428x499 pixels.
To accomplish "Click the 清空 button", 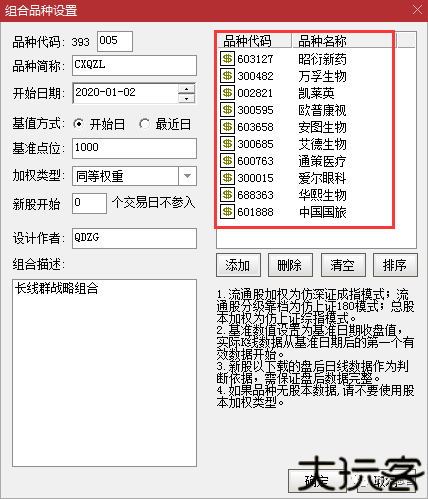I will pyautogui.click(x=343, y=265).
